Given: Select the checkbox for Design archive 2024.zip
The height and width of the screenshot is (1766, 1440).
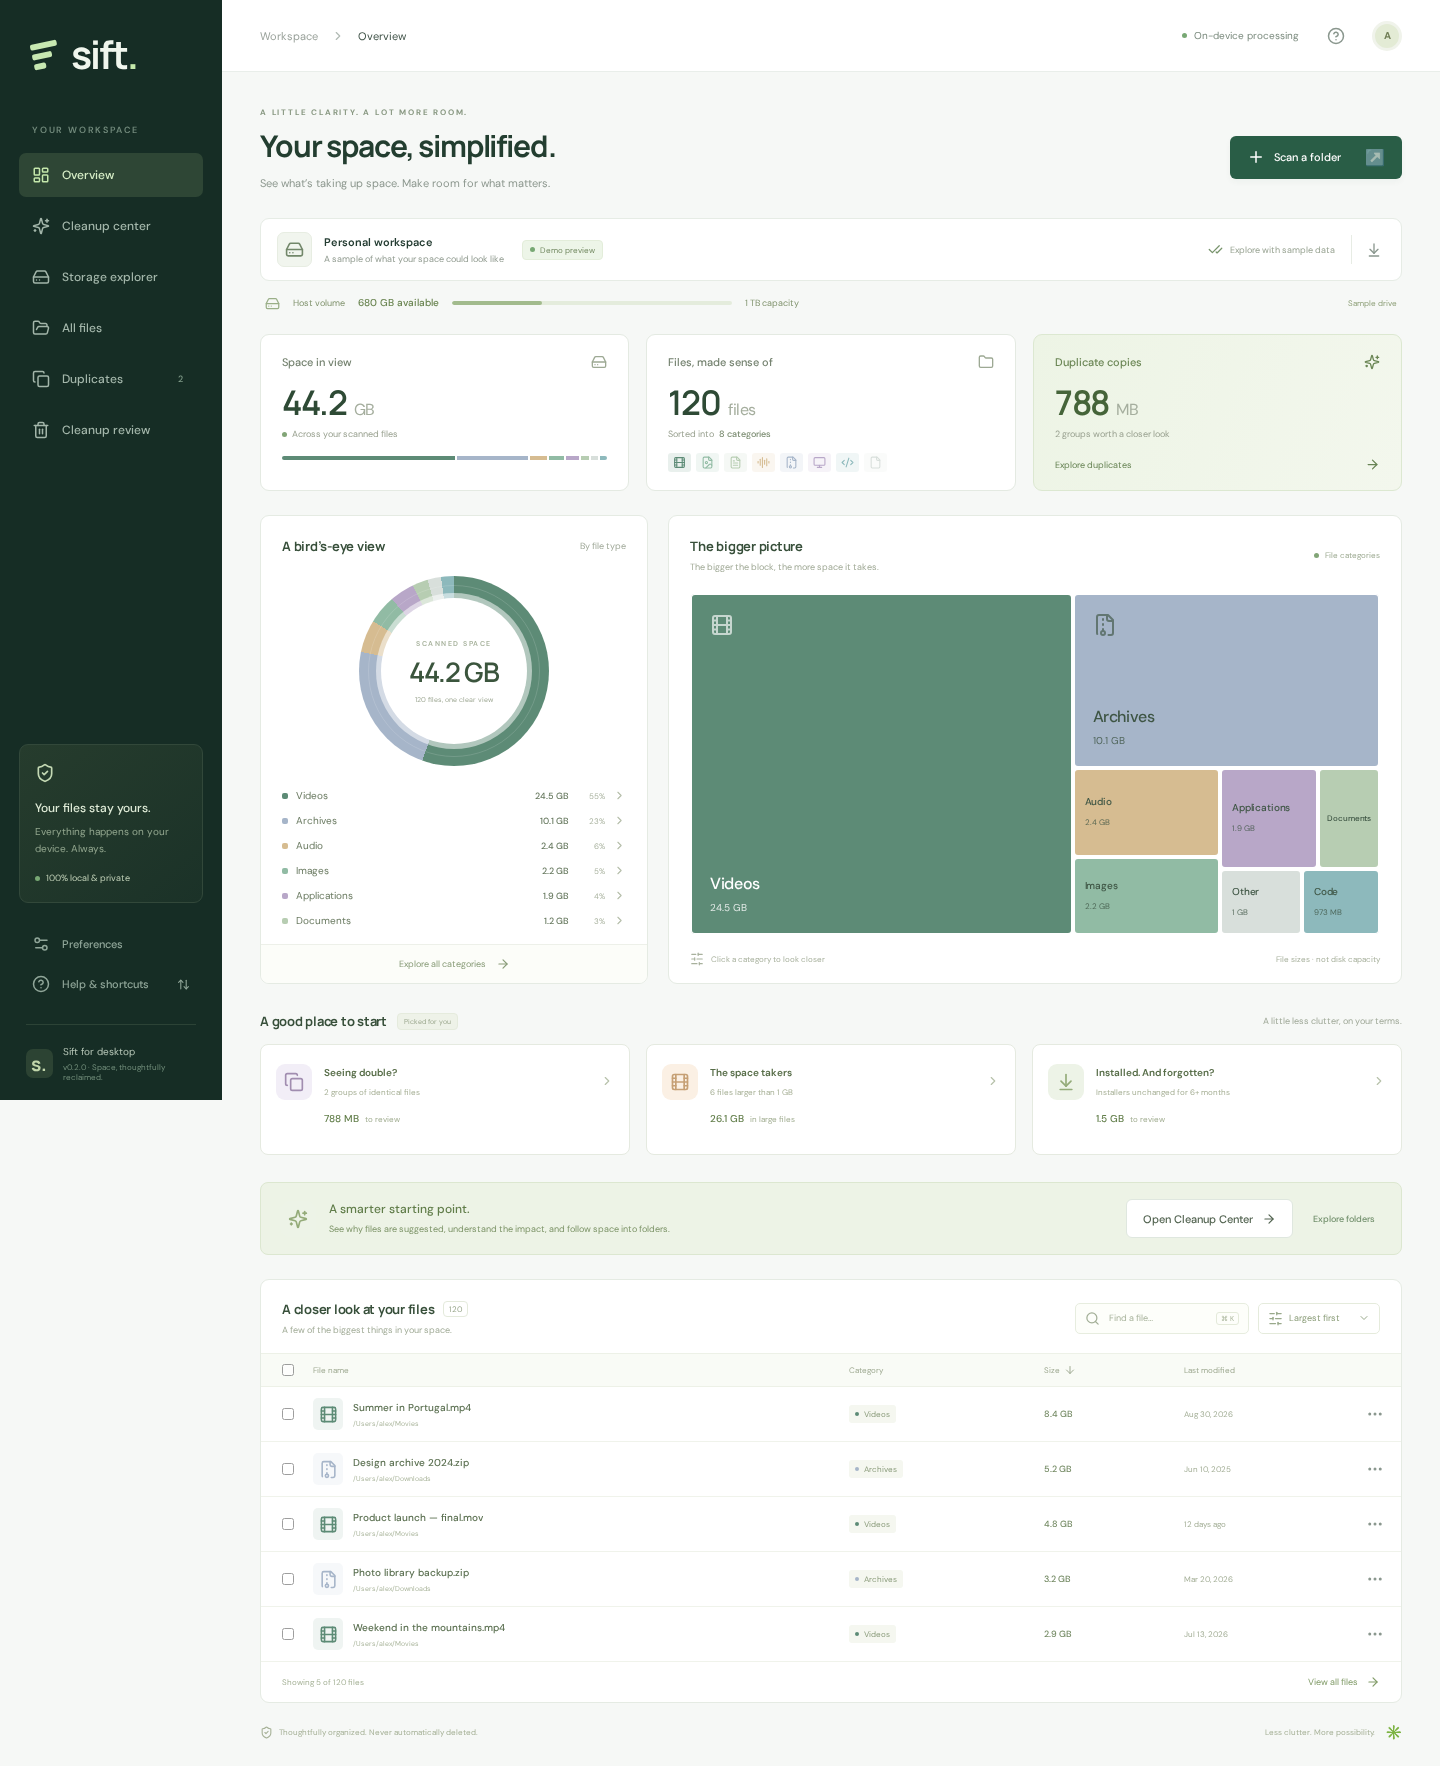Looking at the screenshot, I should (x=288, y=1469).
